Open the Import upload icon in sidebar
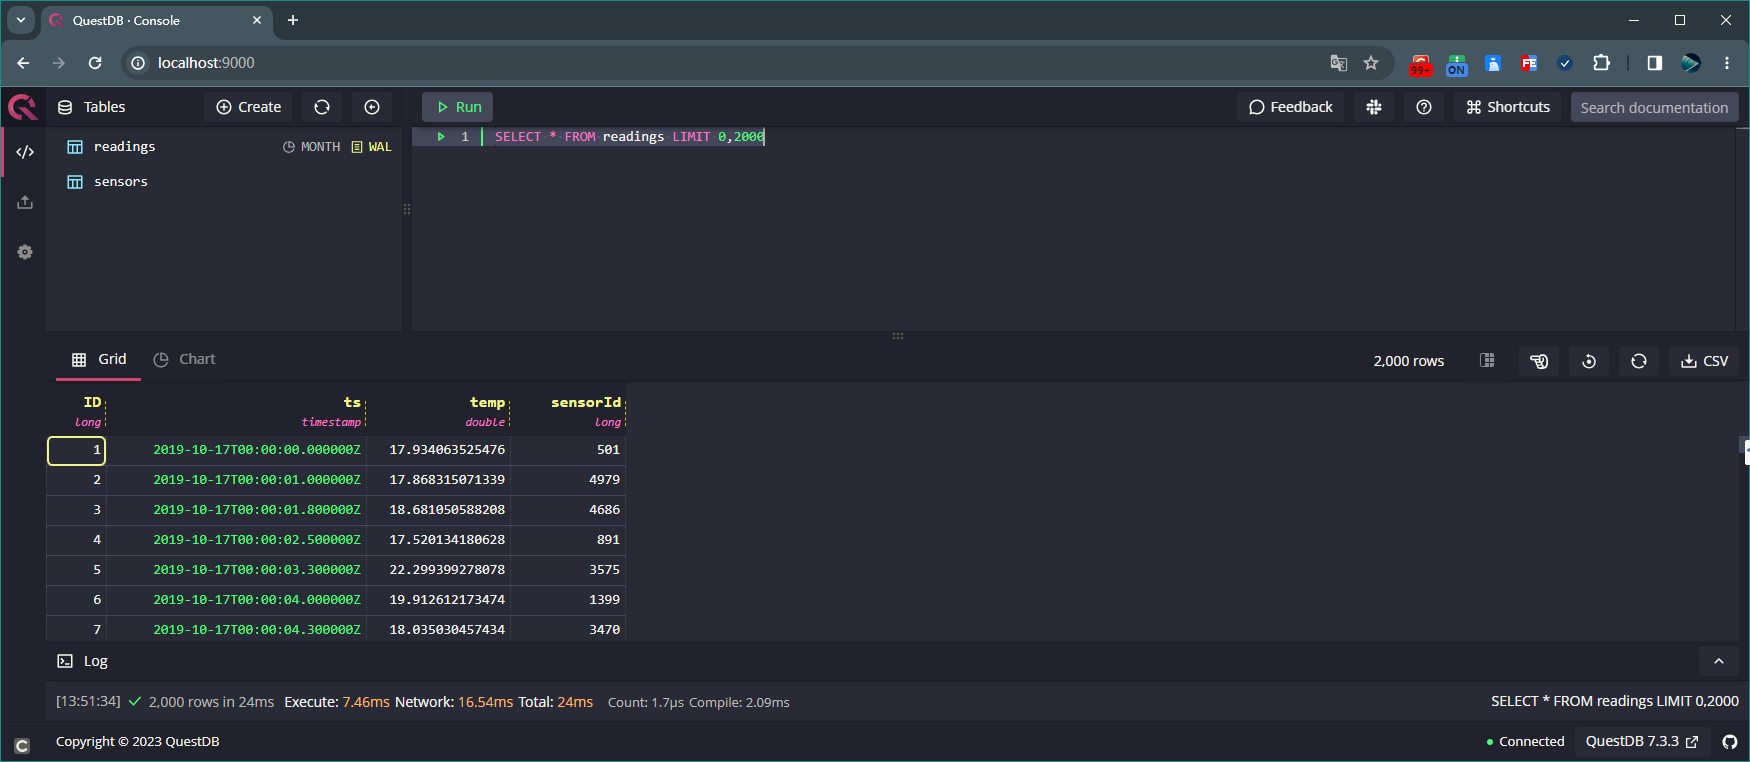 25,202
